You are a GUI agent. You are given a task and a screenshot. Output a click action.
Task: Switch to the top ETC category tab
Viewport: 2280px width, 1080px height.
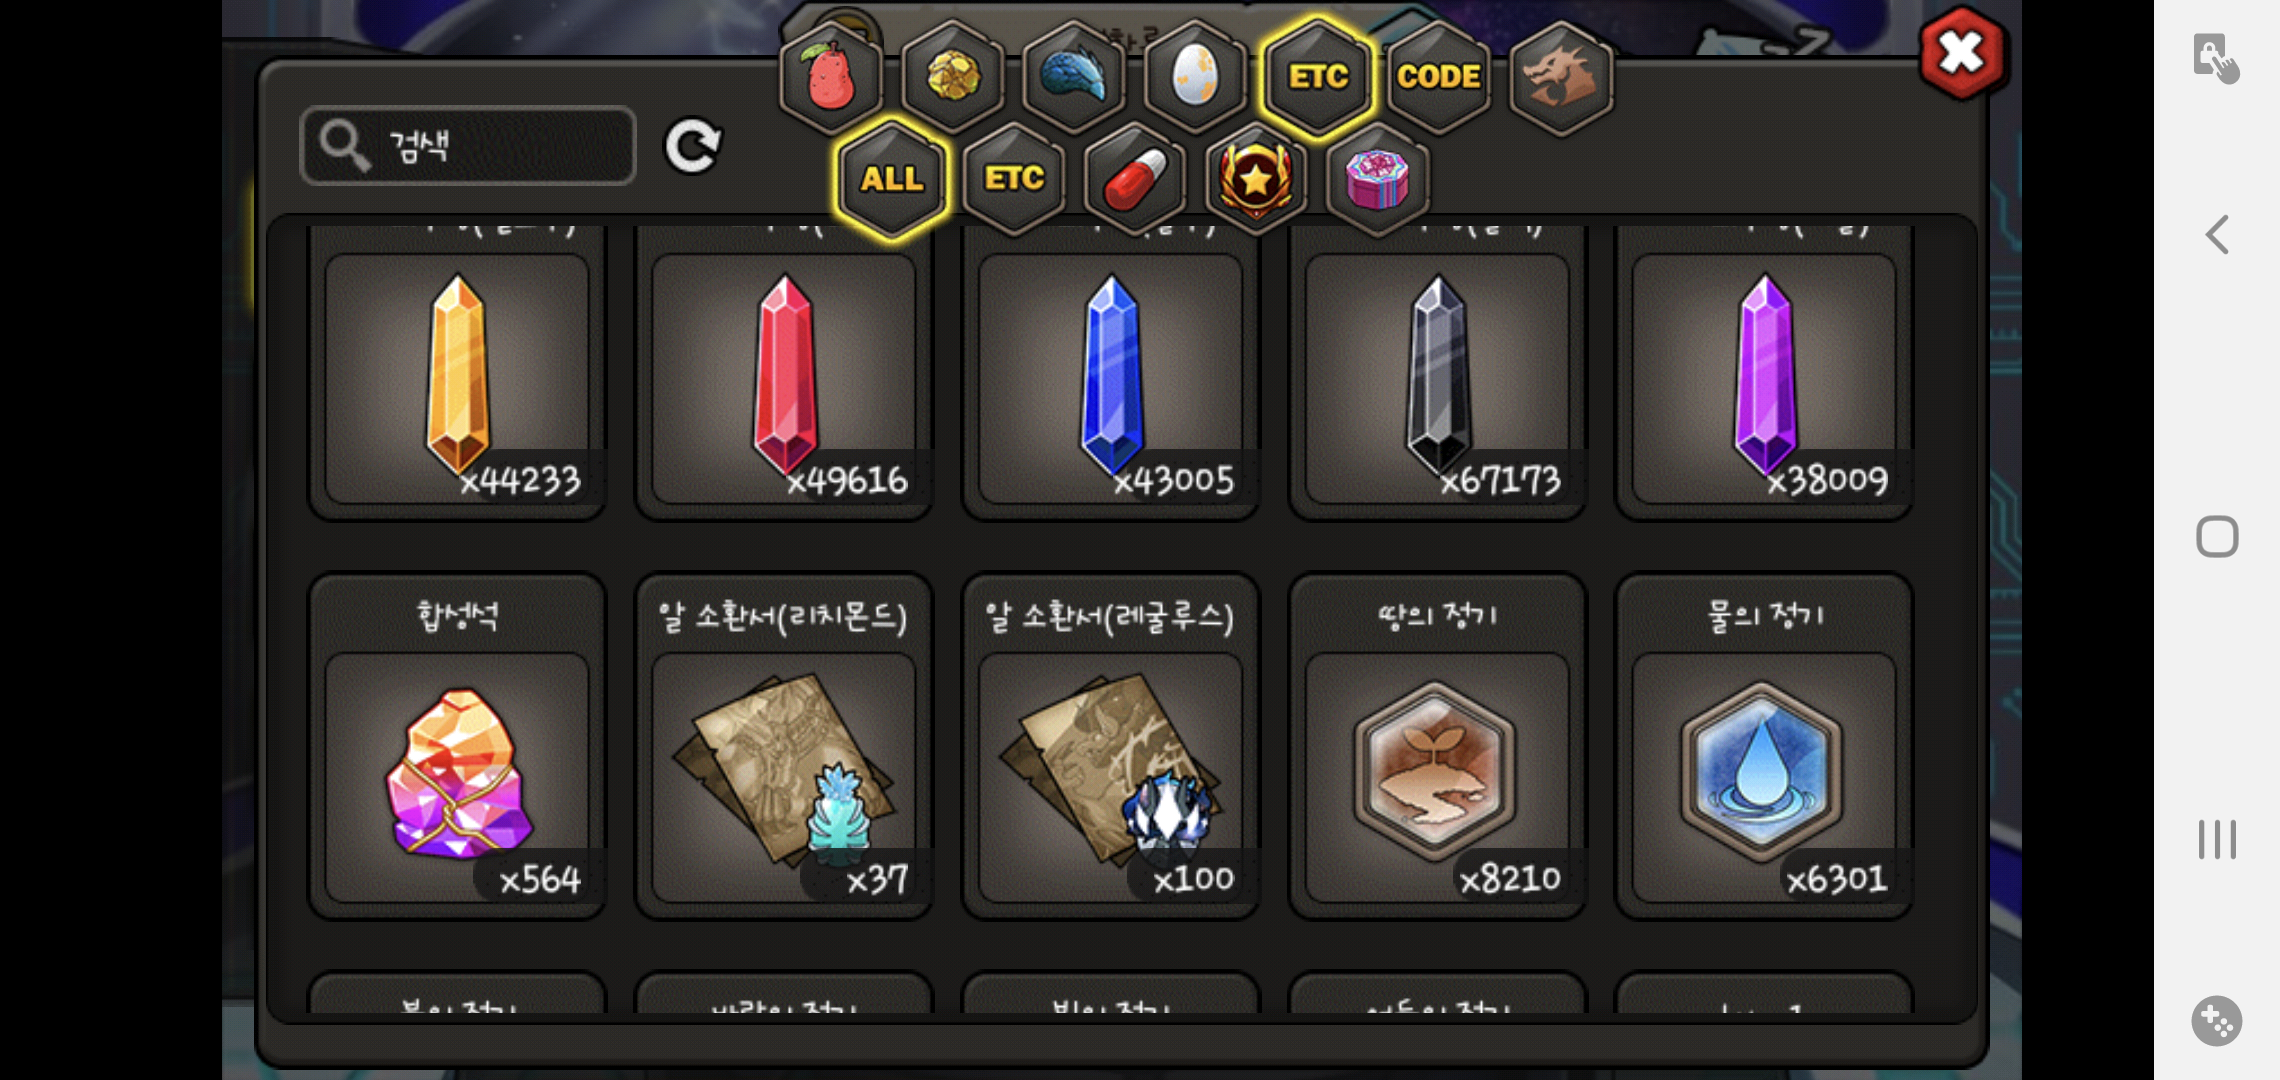tap(1317, 77)
